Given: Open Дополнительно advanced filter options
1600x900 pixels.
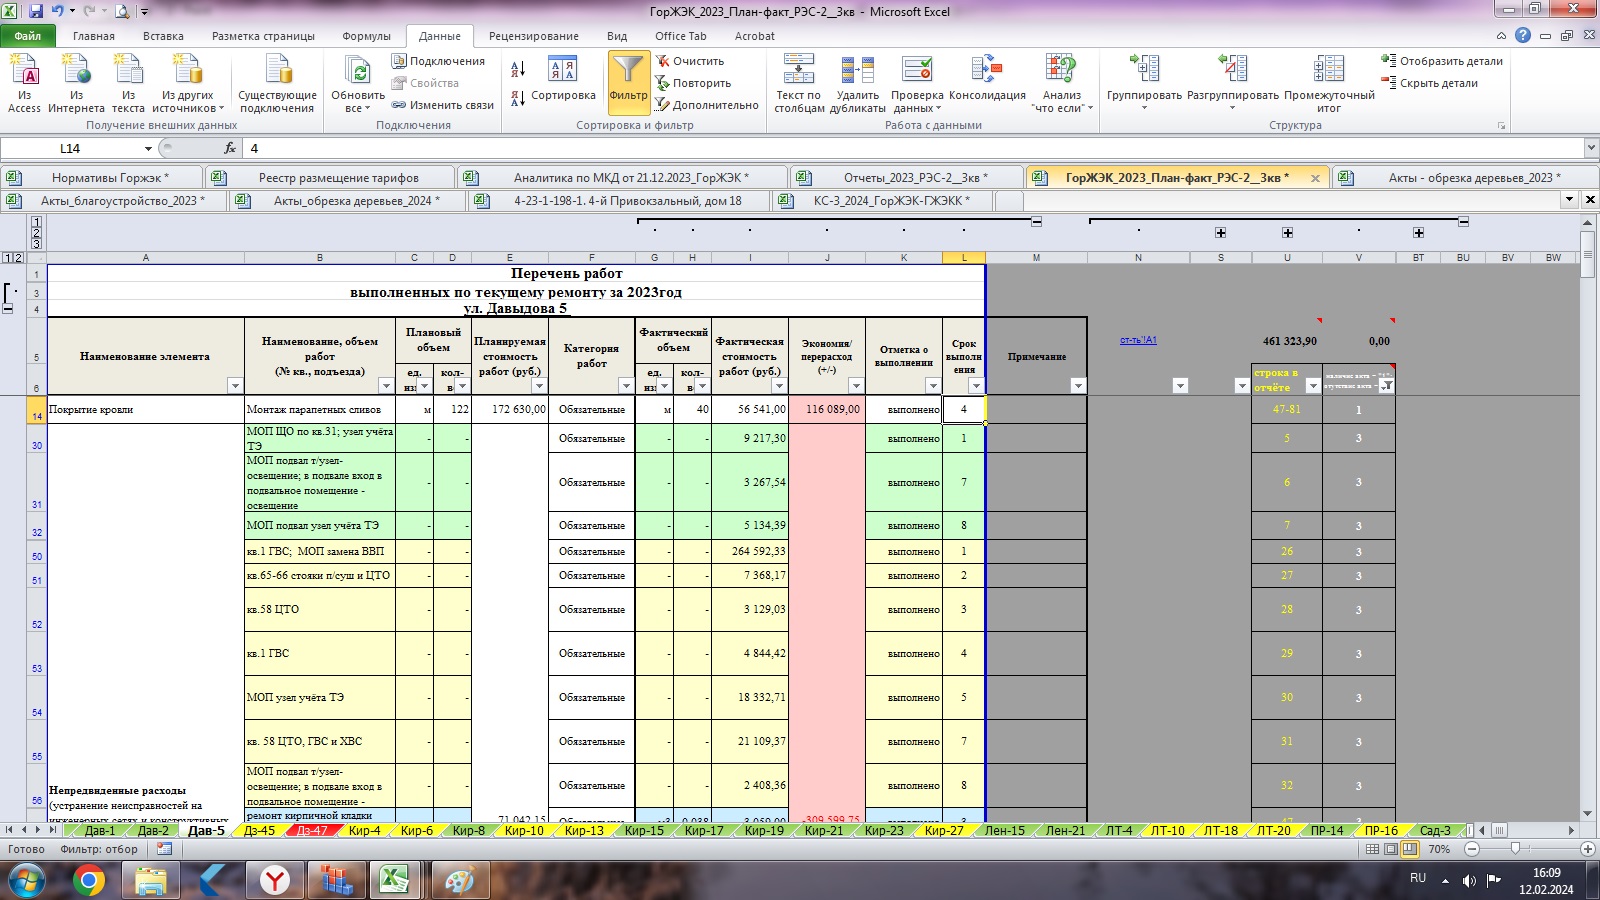Looking at the screenshot, I should pyautogui.click(x=707, y=105).
